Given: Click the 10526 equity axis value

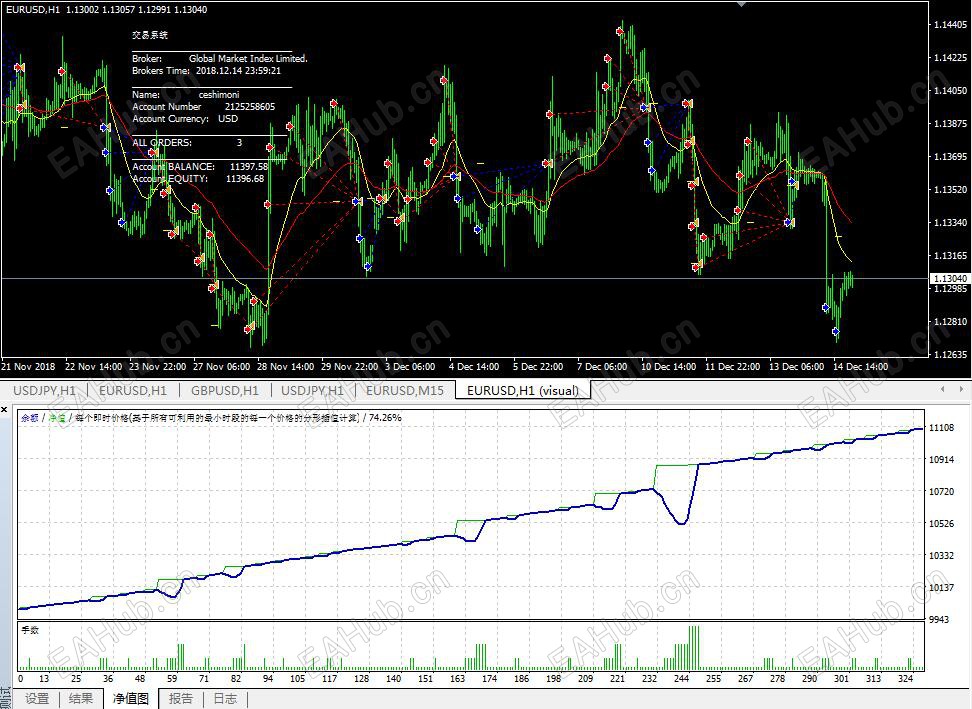Looking at the screenshot, I should [x=941, y=524].
